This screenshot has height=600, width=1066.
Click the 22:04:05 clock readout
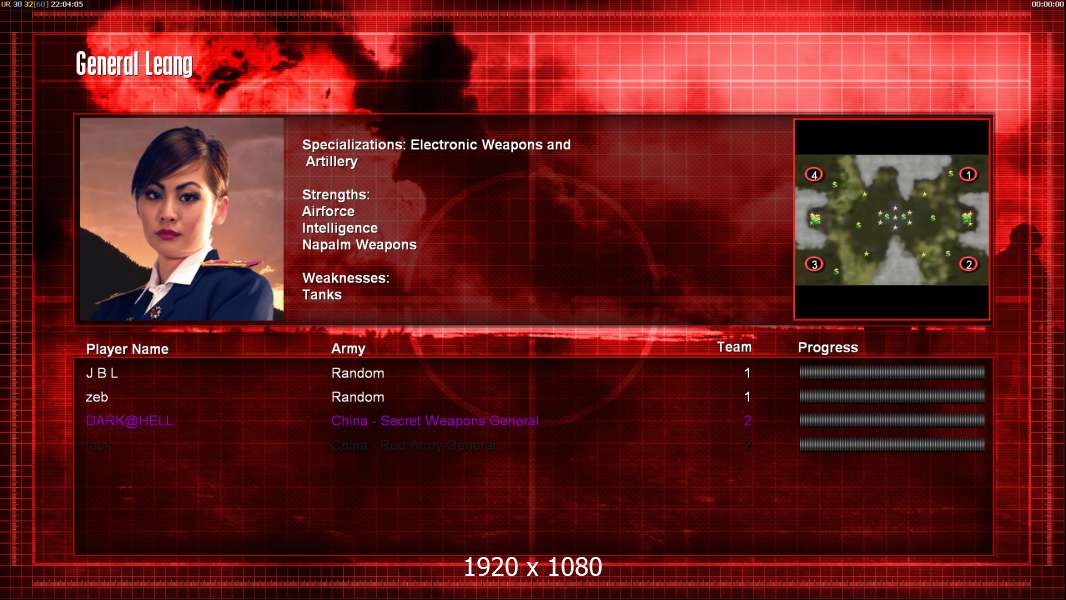point(67,4)
